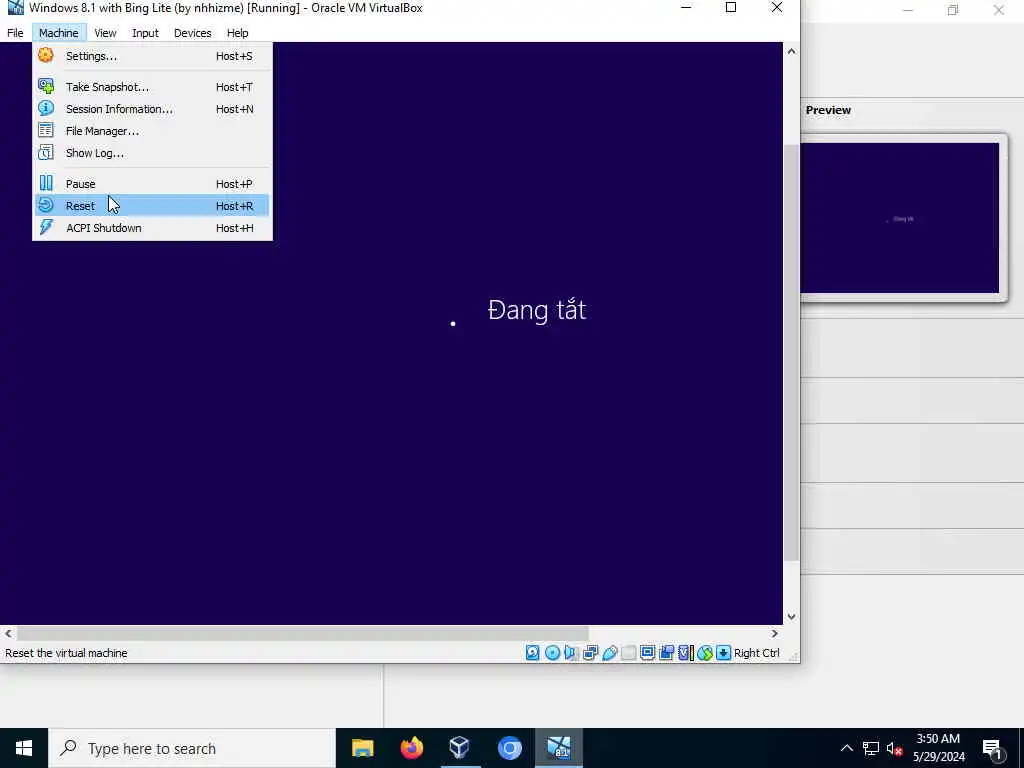The width and height of the screenshot is (1024, 768).
Task: Open the blue circle browser taskbar icon
Action: click(509, 748)
